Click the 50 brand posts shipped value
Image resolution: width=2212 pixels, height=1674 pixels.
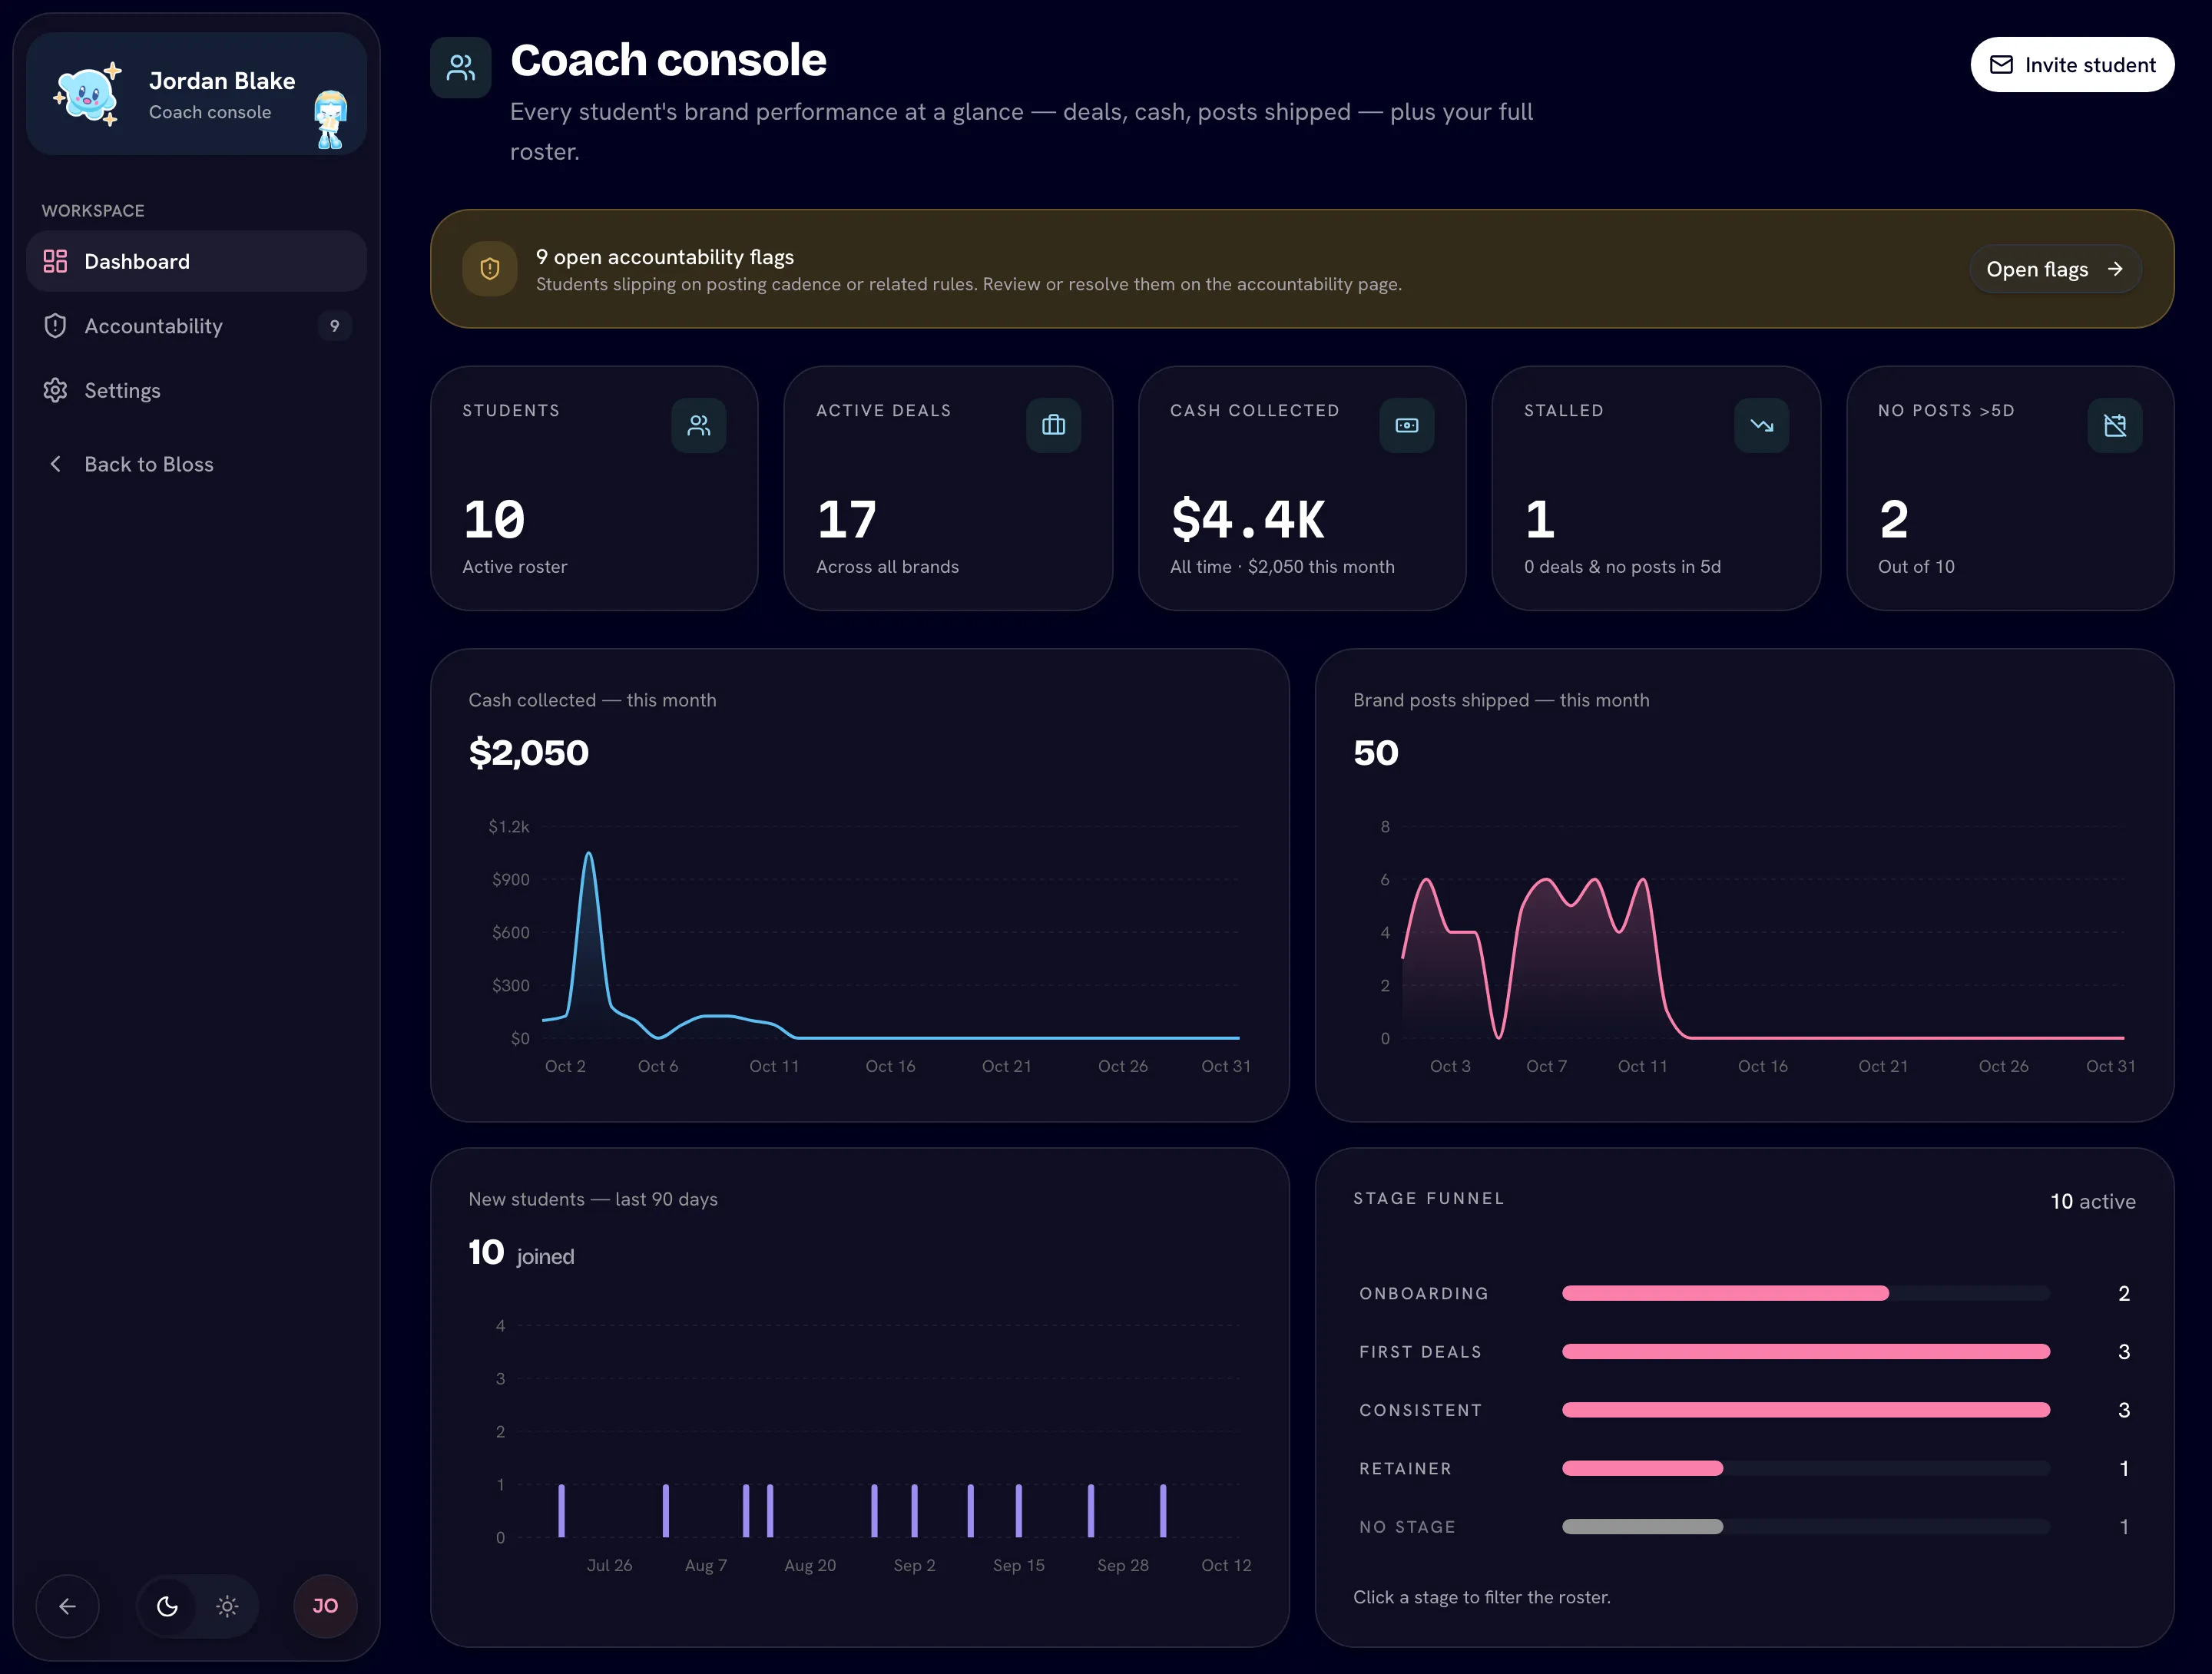pos(1376,752)
